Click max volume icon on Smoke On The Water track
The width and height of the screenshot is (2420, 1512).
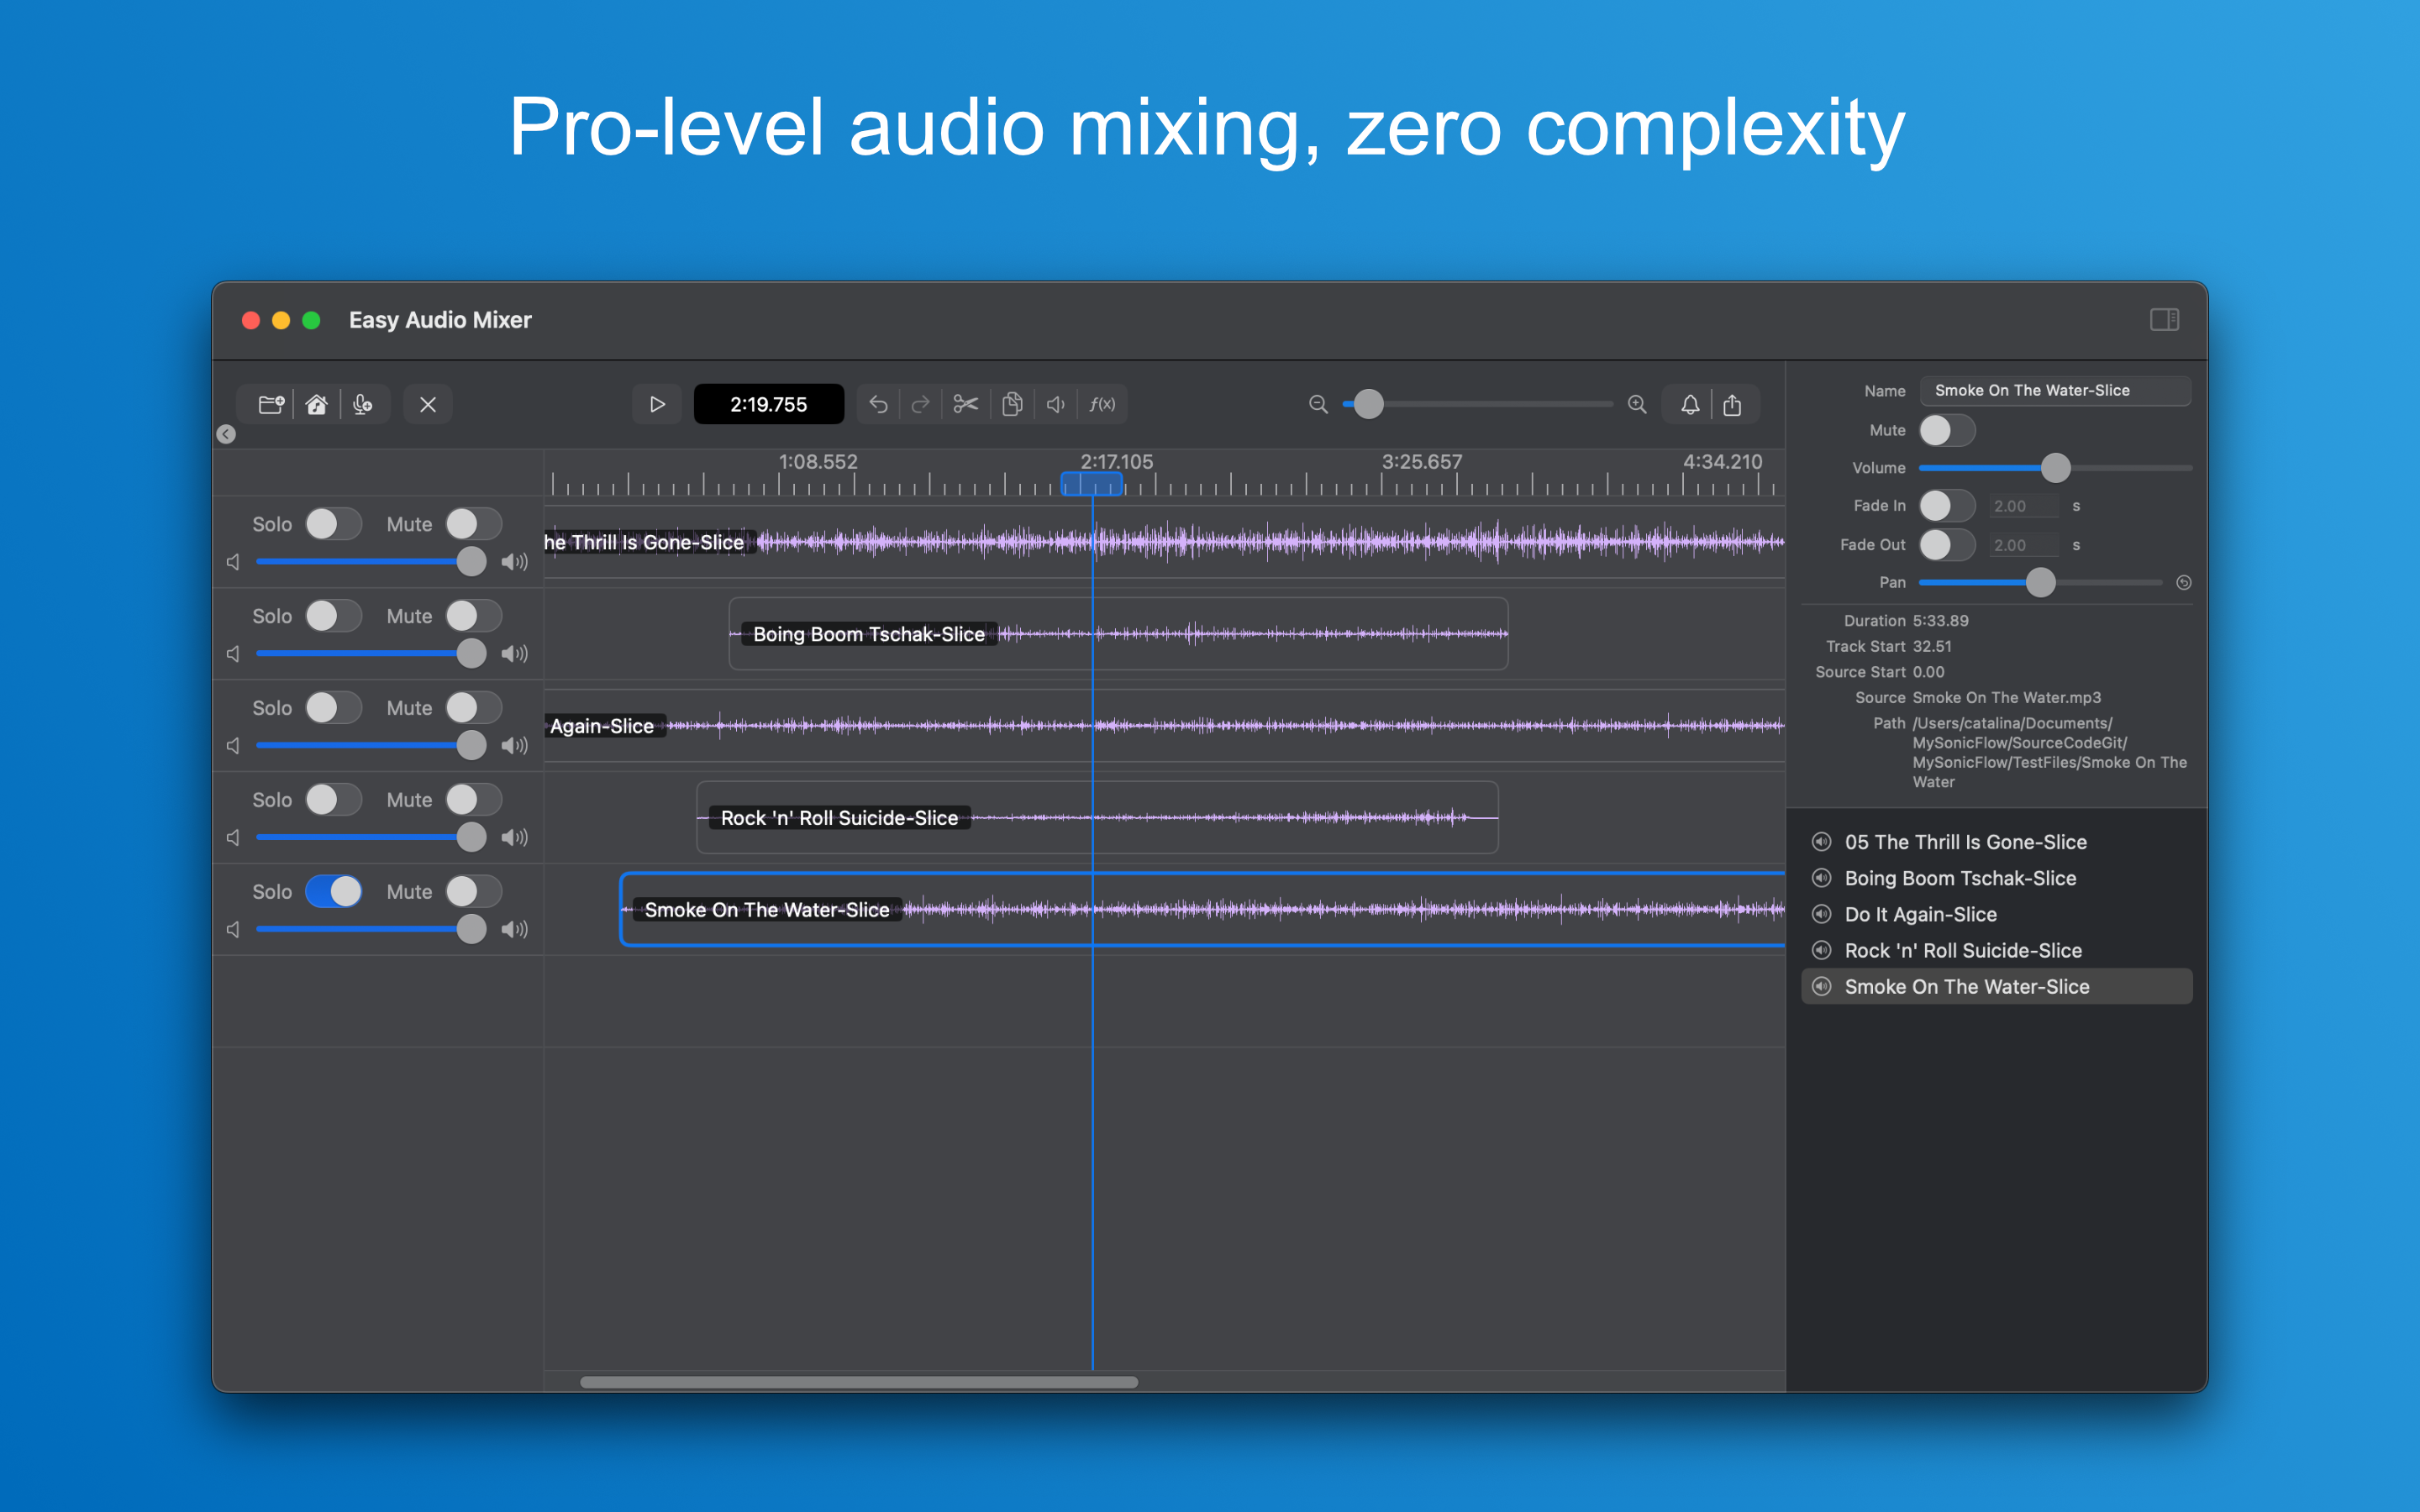514,929
